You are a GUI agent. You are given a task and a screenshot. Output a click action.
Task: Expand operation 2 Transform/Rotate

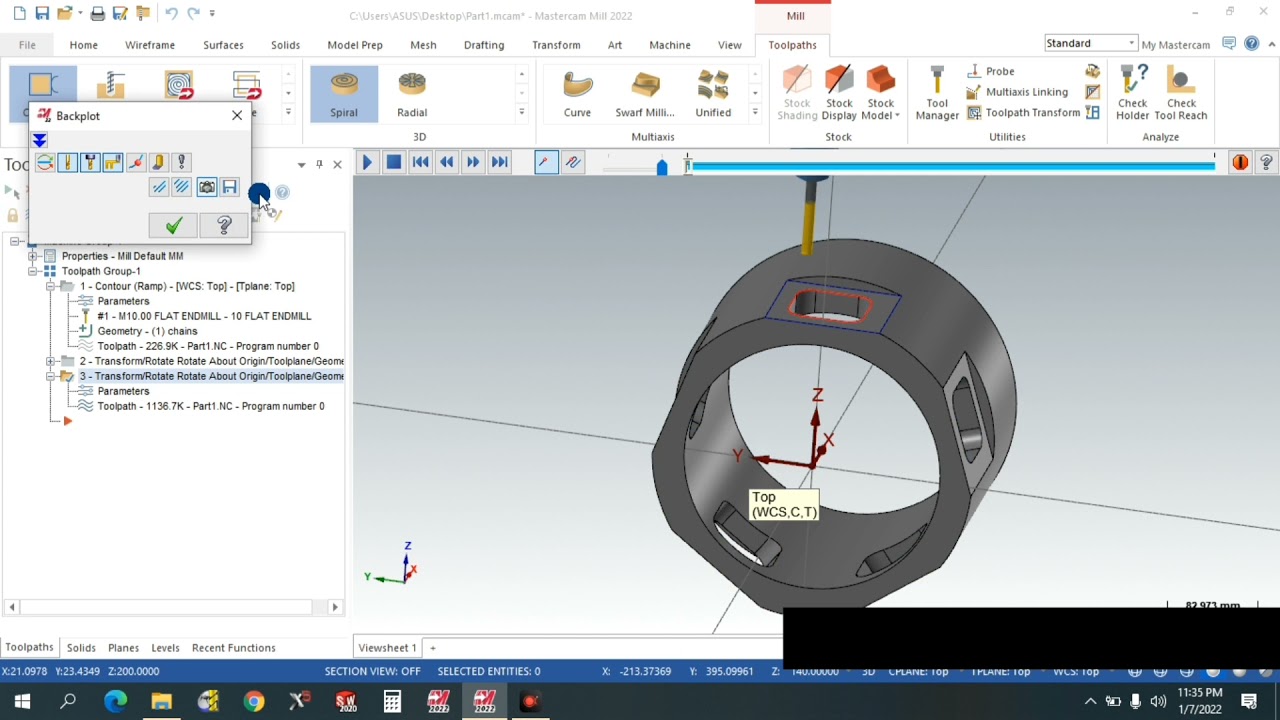50,361
